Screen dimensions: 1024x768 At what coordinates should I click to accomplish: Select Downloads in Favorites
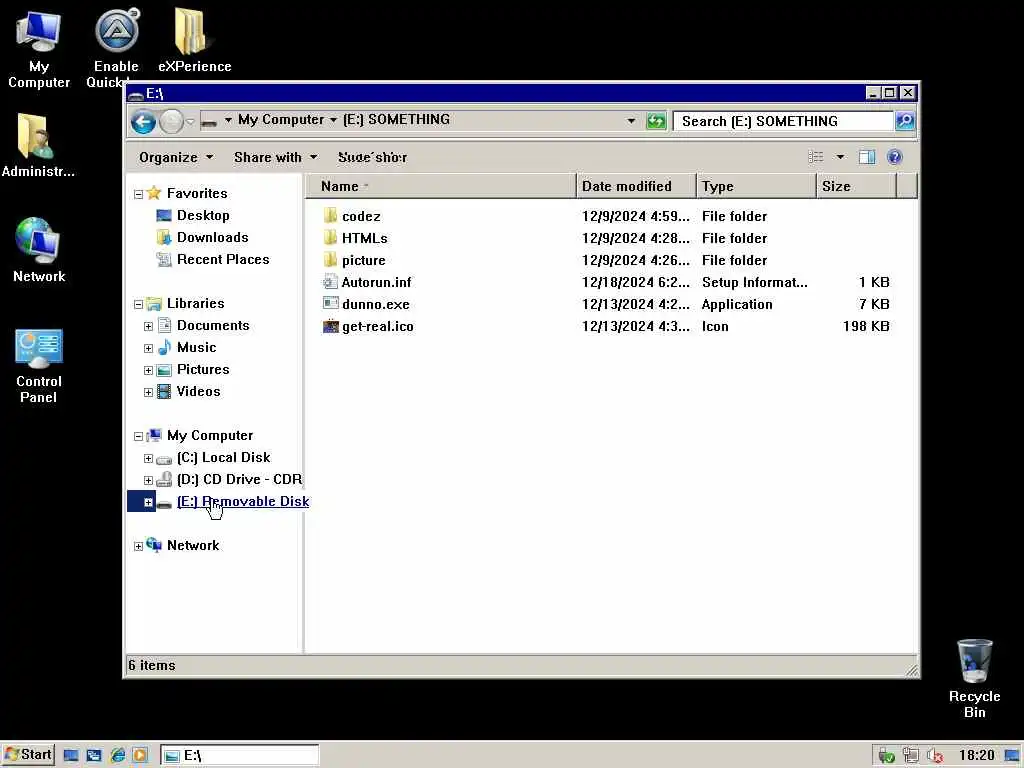click(202, 238)
